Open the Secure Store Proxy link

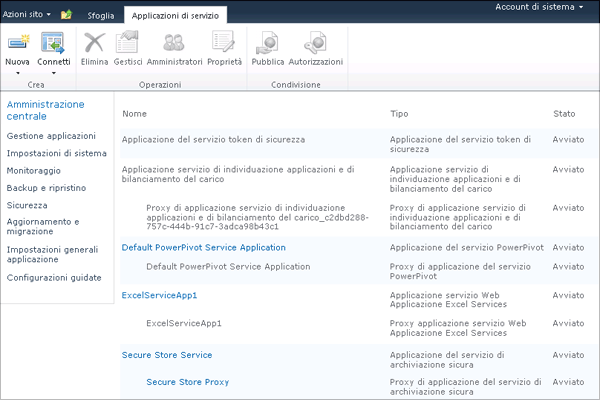(188, 382)
